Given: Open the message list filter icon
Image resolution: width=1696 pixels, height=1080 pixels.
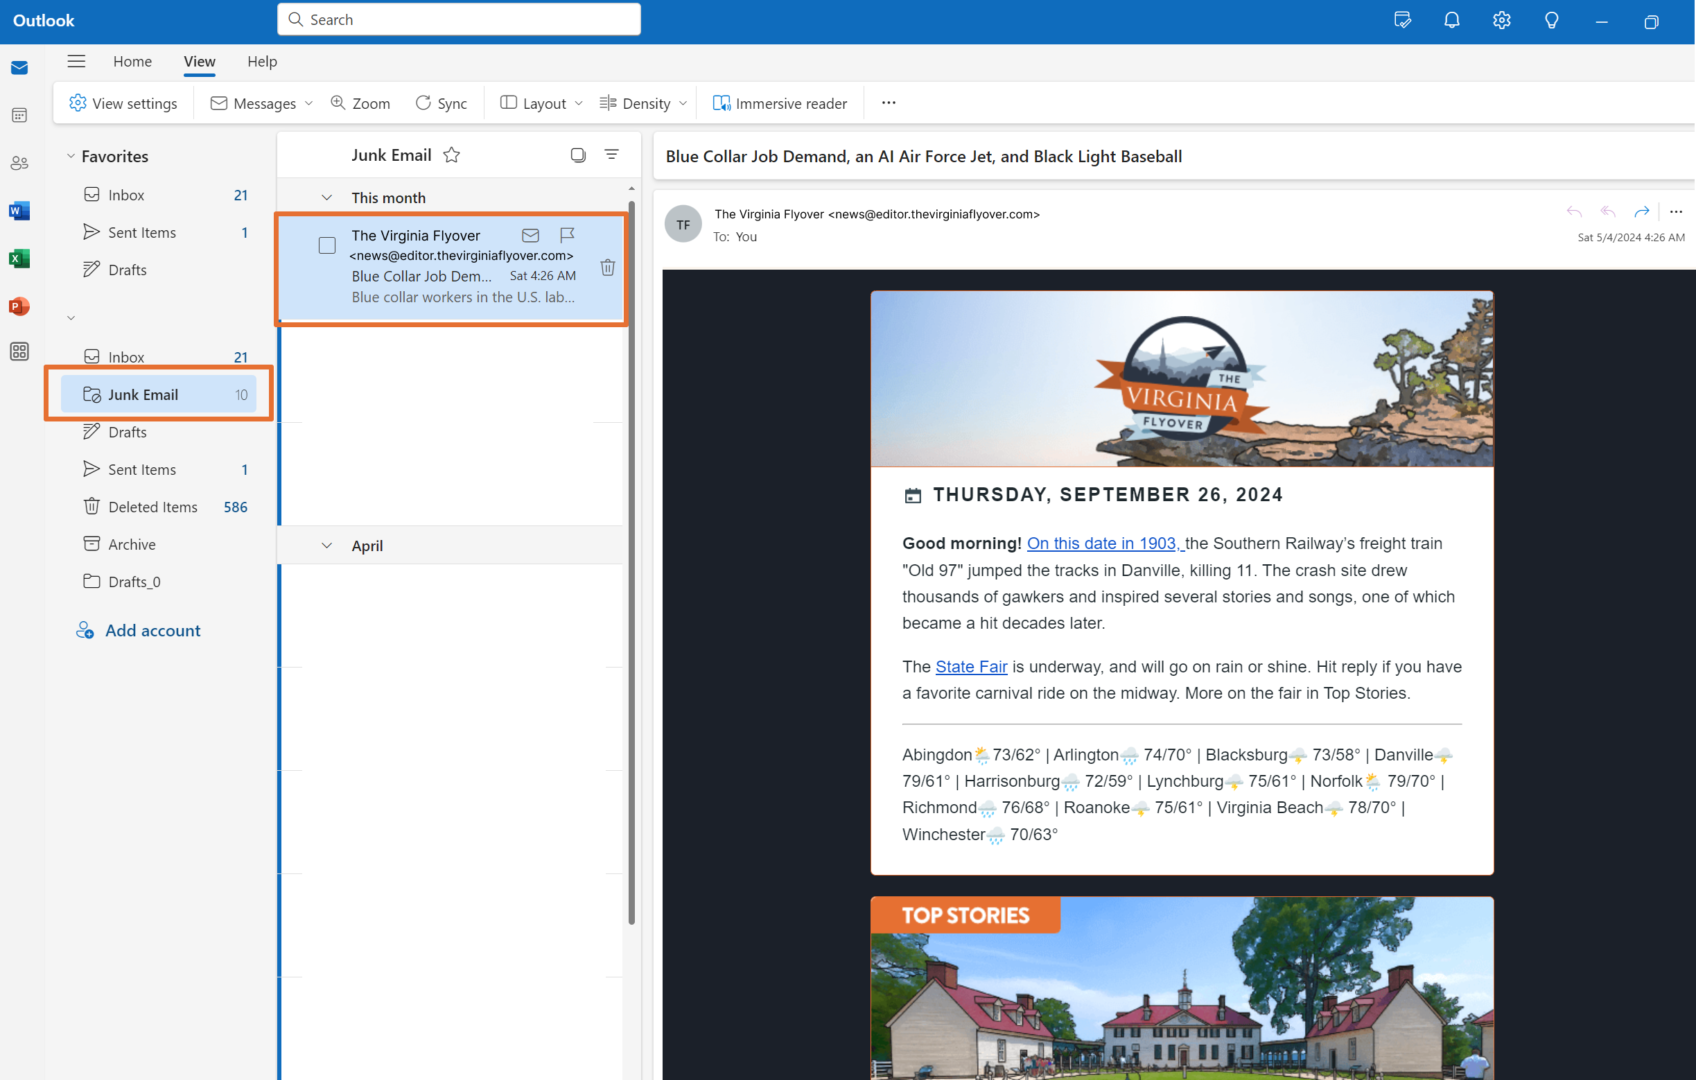Looking at the screenshot, I should click(x=612, y=155).
